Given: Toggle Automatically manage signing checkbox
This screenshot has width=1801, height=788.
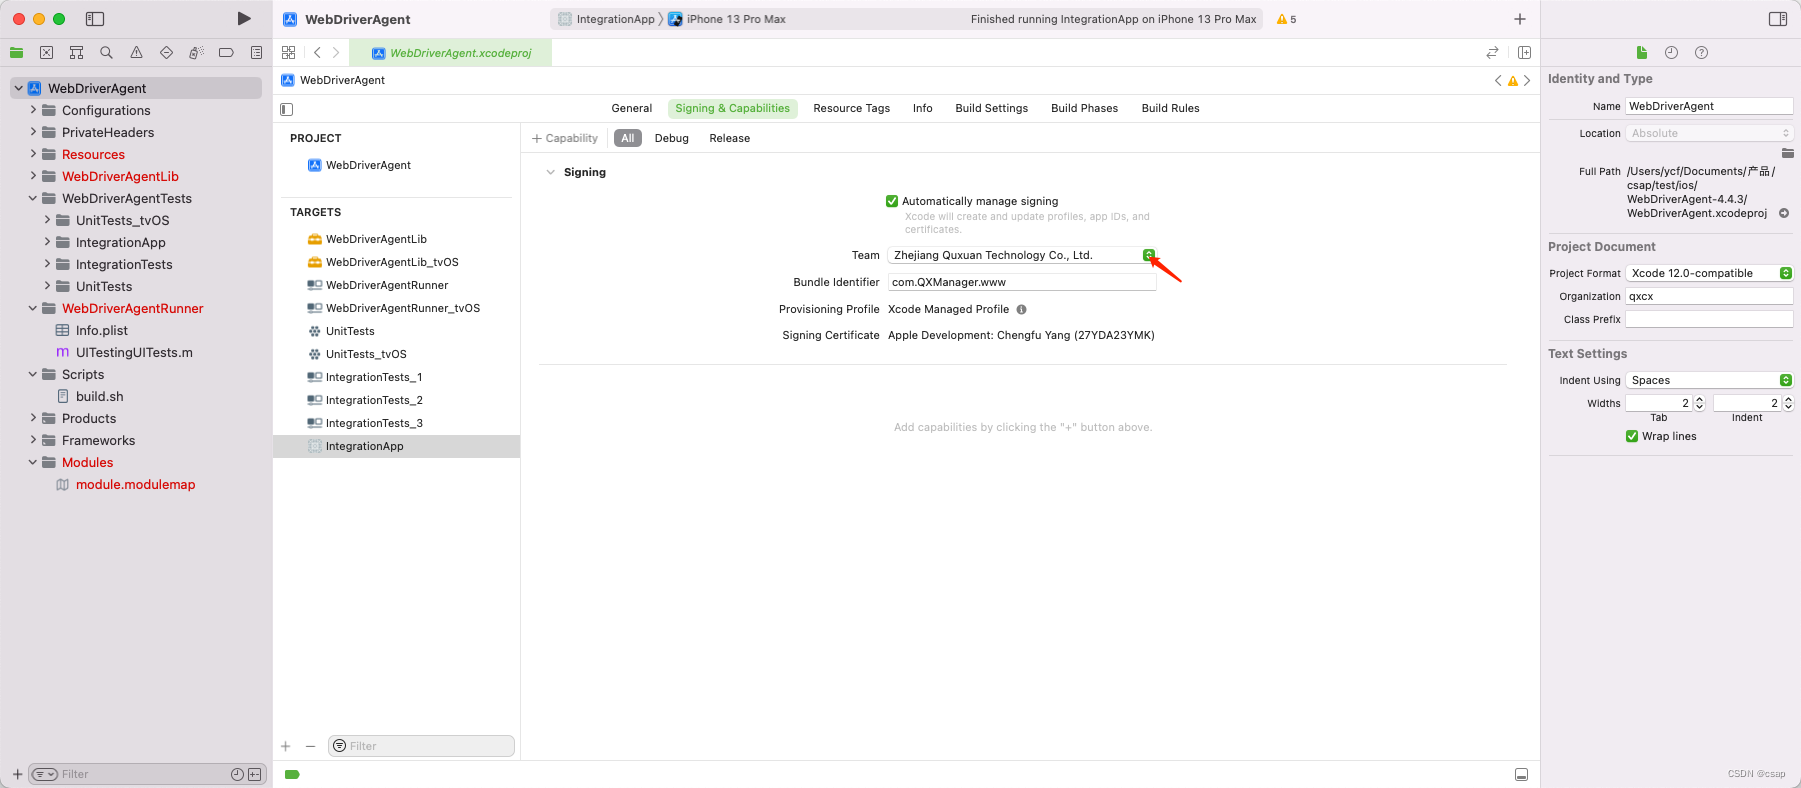Looking at the screenshot, I should coord(892,201).
